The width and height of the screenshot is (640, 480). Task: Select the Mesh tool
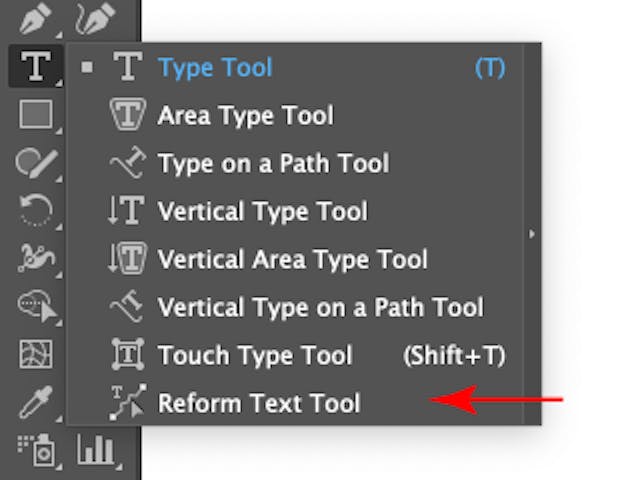coord(35,354)
